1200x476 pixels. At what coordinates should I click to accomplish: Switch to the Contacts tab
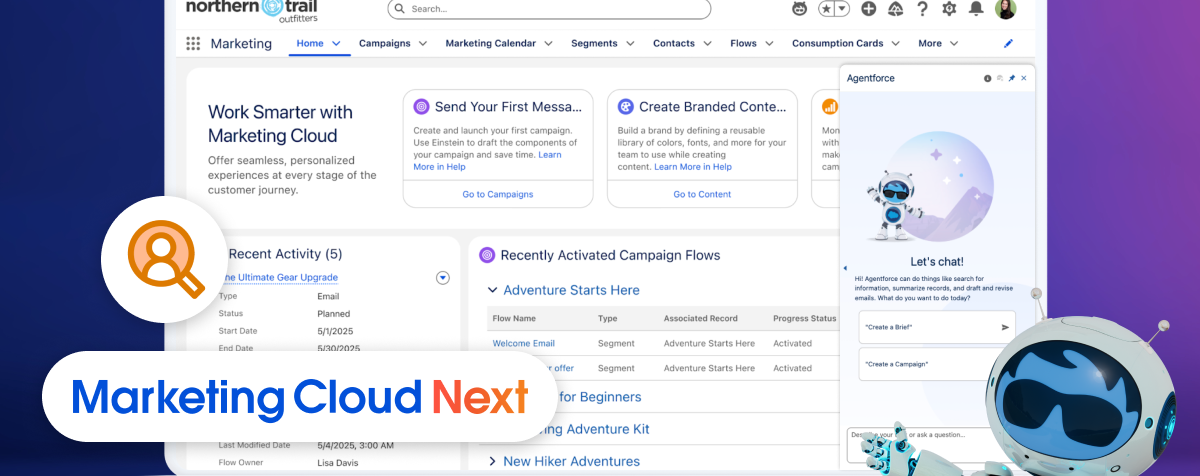tap(674, 44)
